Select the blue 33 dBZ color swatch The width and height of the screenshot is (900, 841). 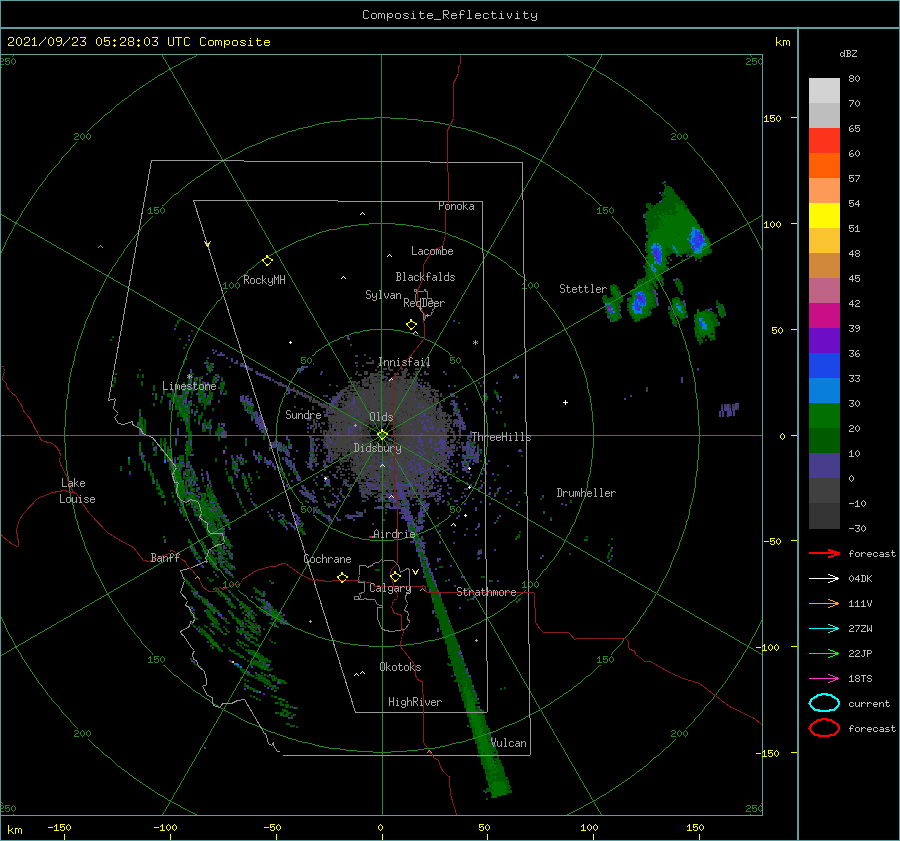(824, 366)
